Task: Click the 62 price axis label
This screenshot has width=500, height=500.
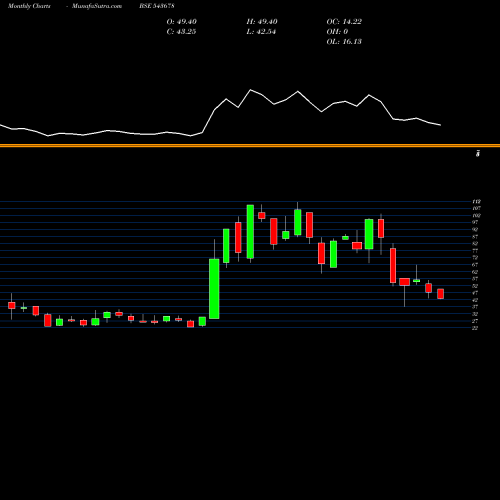Action: coord(475,272)
